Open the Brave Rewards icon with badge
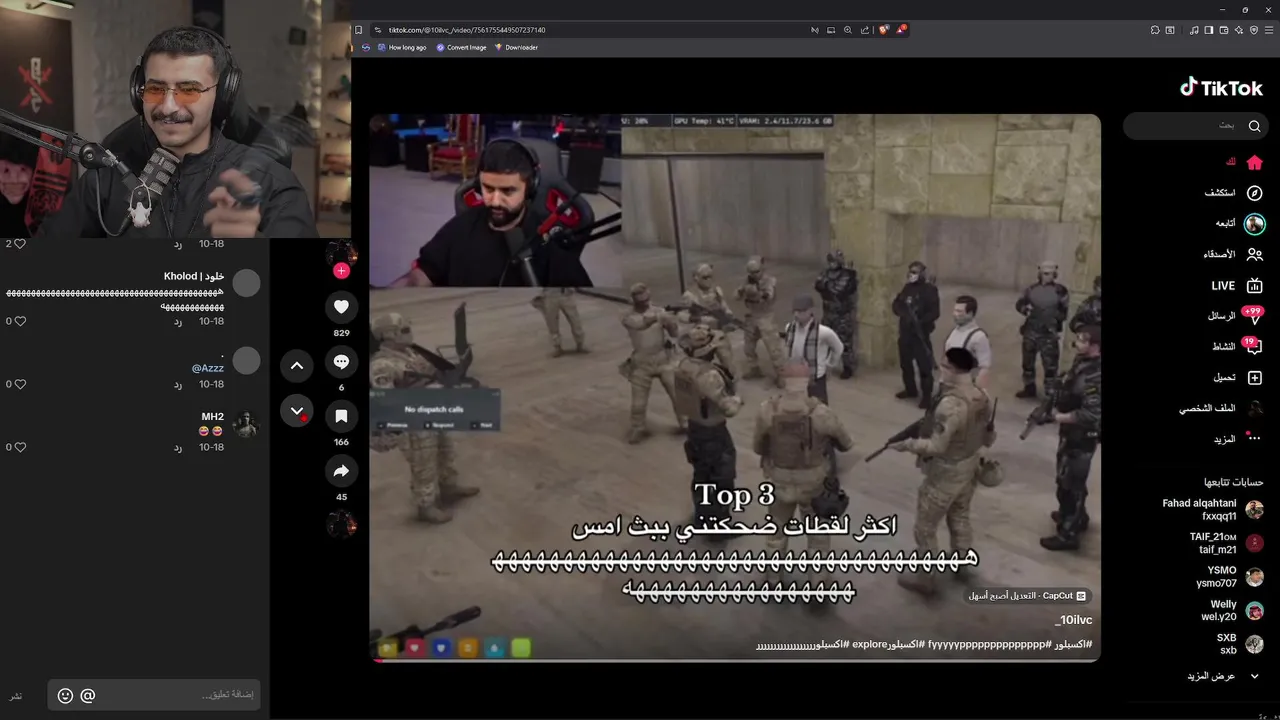Viewport: 1280px width, 720px height. point(900,30)
